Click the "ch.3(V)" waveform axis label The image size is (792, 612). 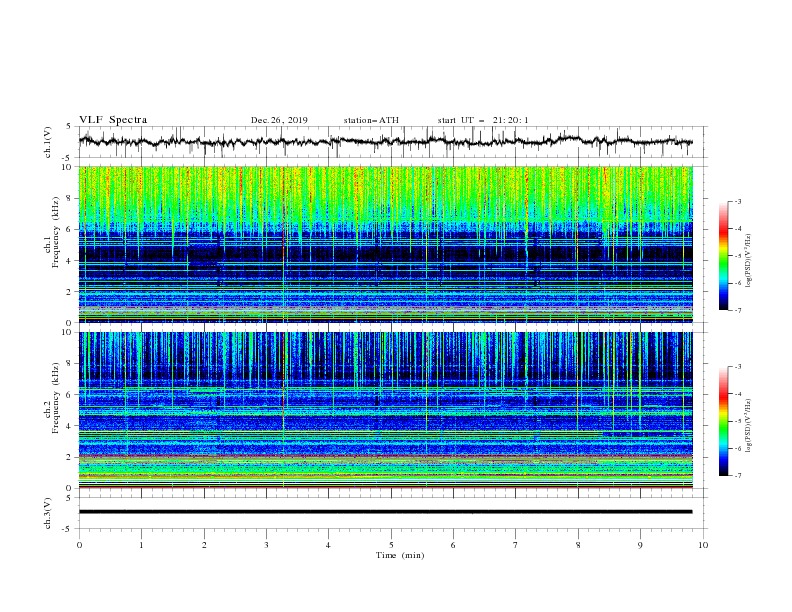pyautogui.click(x=48, y=514)
